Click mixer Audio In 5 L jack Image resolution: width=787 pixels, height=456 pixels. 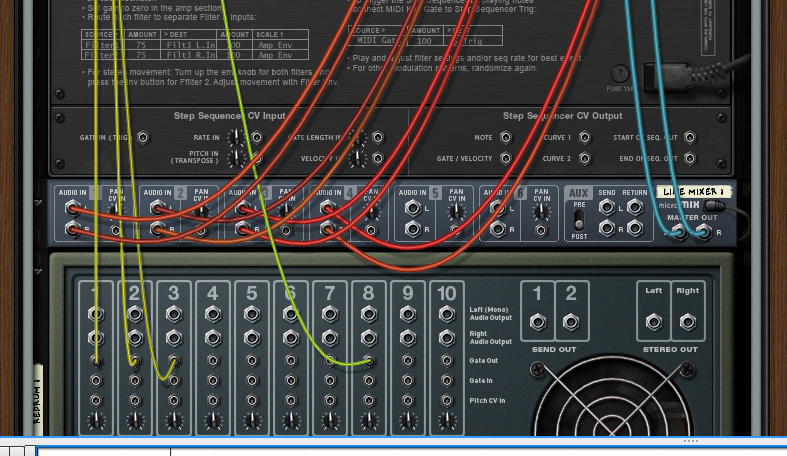point(413,208)
